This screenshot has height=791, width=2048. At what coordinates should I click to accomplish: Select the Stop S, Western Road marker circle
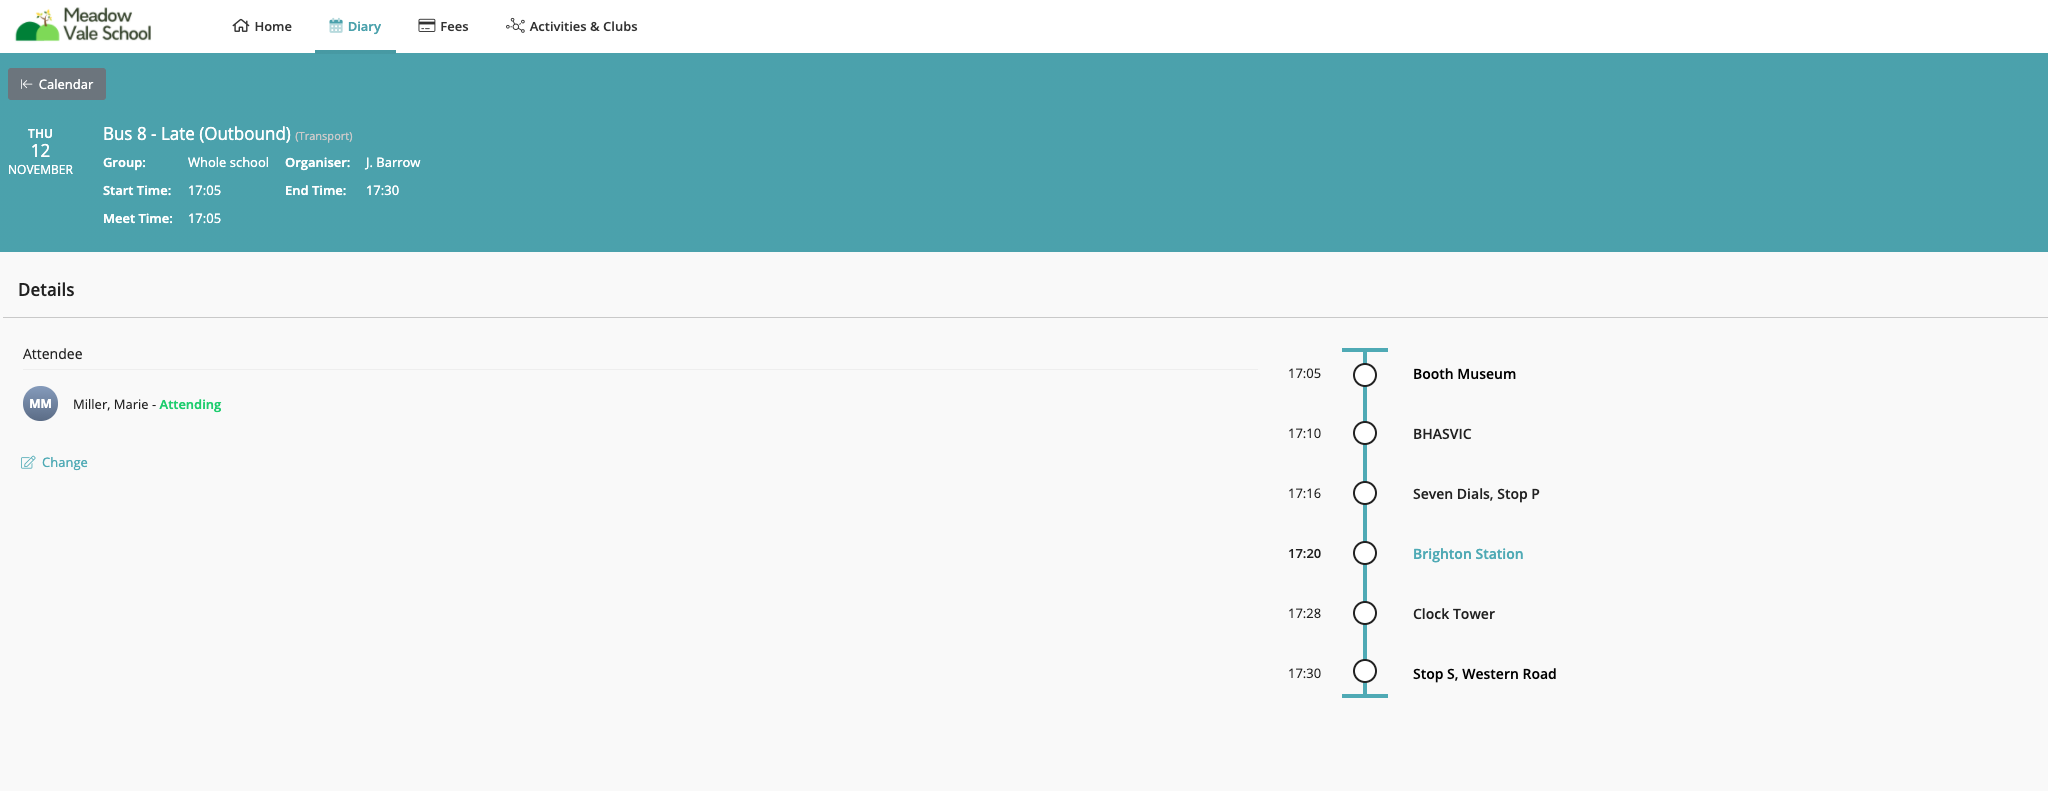(x=1365, y=671)
